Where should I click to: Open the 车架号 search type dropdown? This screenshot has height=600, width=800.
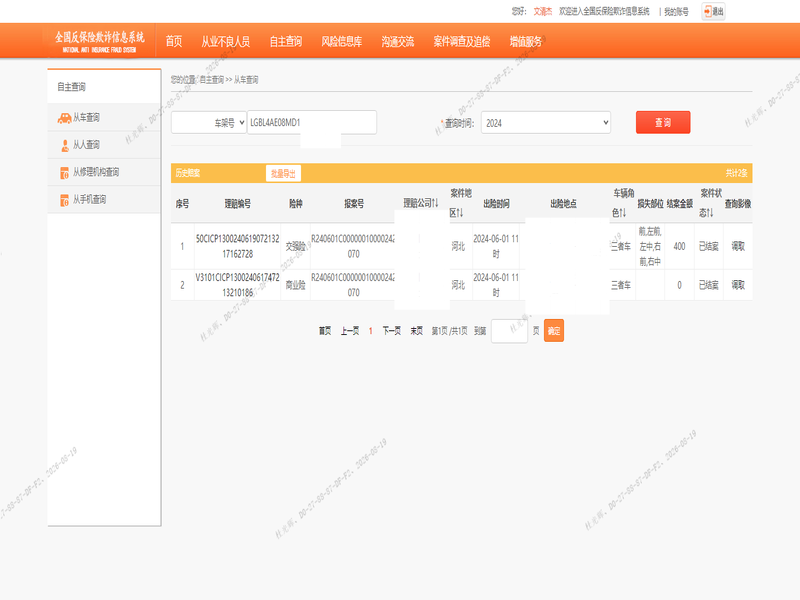[209, 122]
